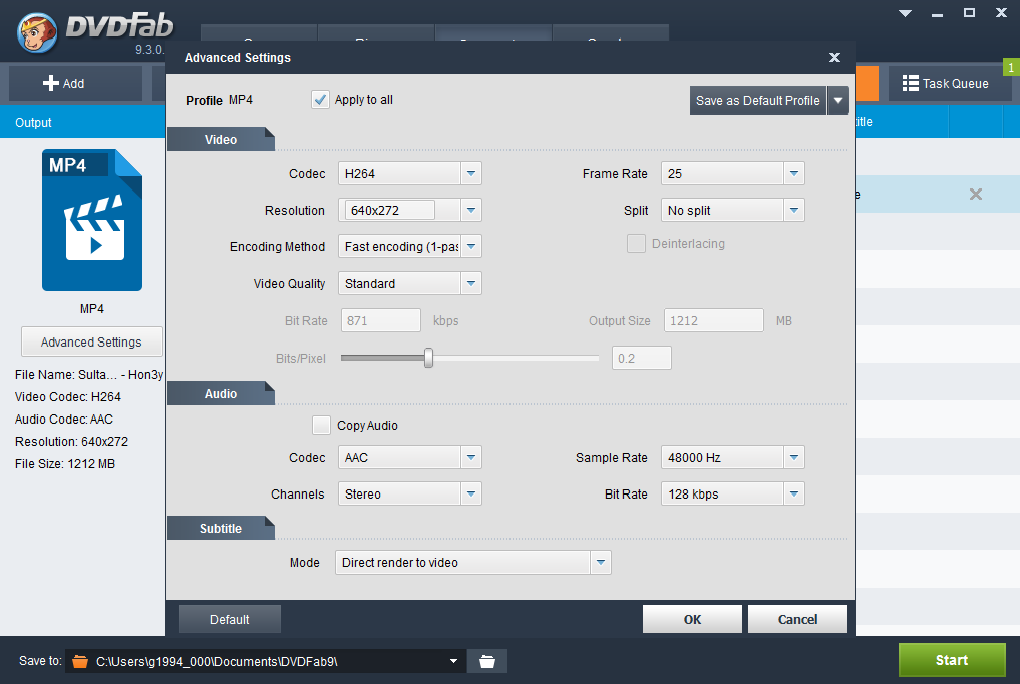Expand the Sample Rate 48000 Hz dropdown
The height and width of the screenshot is (684, 1020).
click(794, 458)
